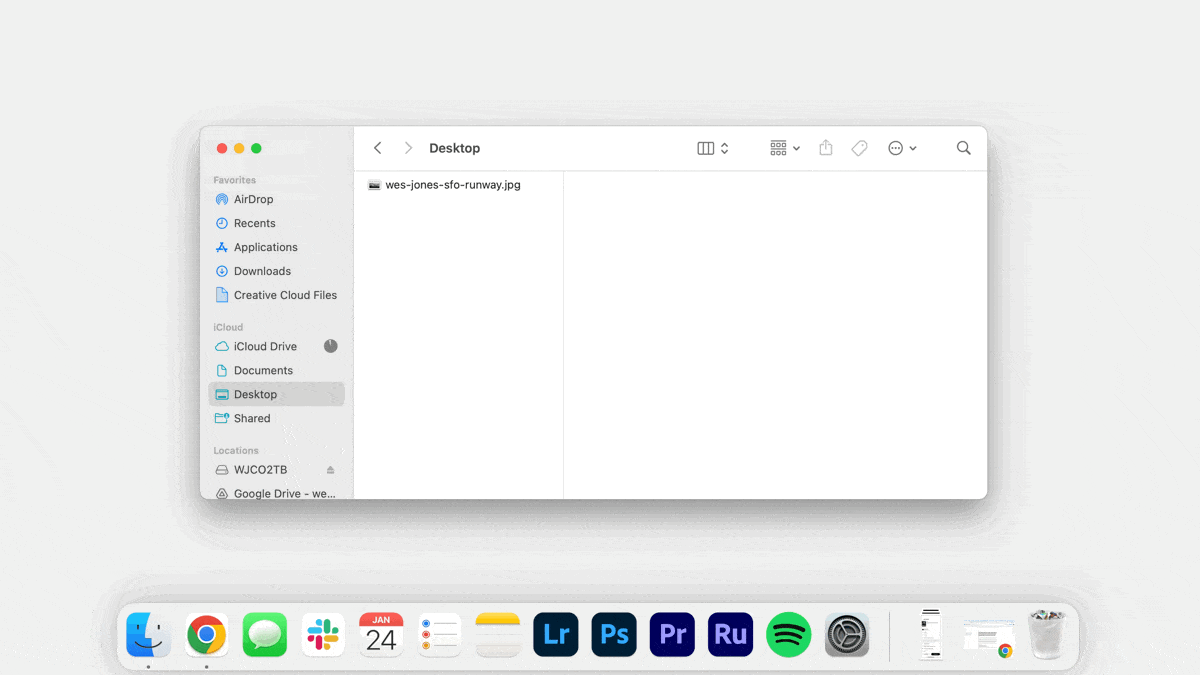Expand the More actions dropdown chevron
1200x675 pixels.
click(913, 149)
